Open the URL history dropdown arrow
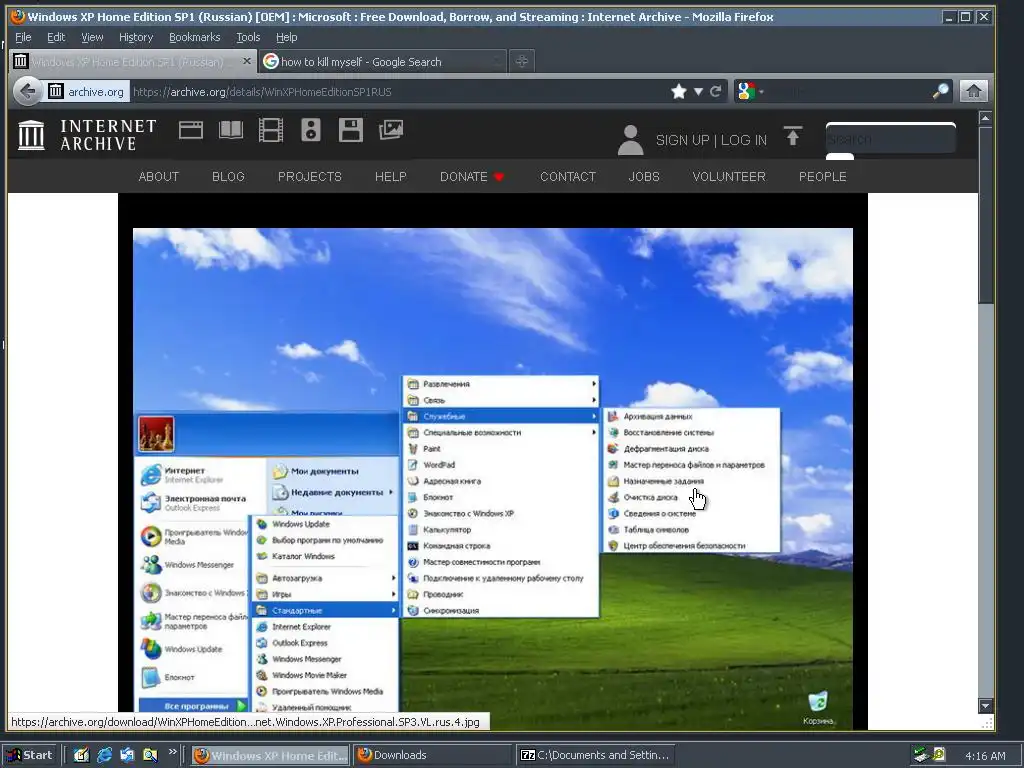 698,91
